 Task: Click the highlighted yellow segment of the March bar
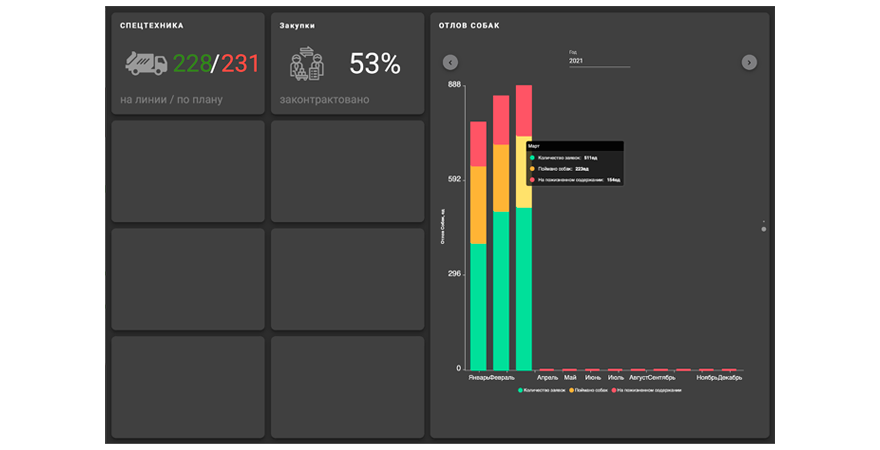(524, 171)
